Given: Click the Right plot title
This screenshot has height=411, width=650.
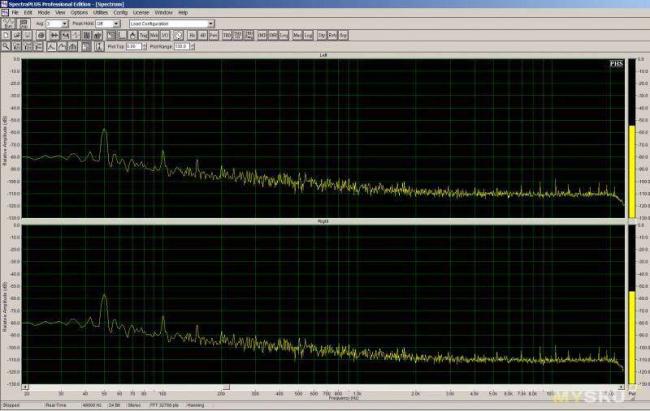Looking at the screenshot, I should pyautogui.click(x=323, y=221).
